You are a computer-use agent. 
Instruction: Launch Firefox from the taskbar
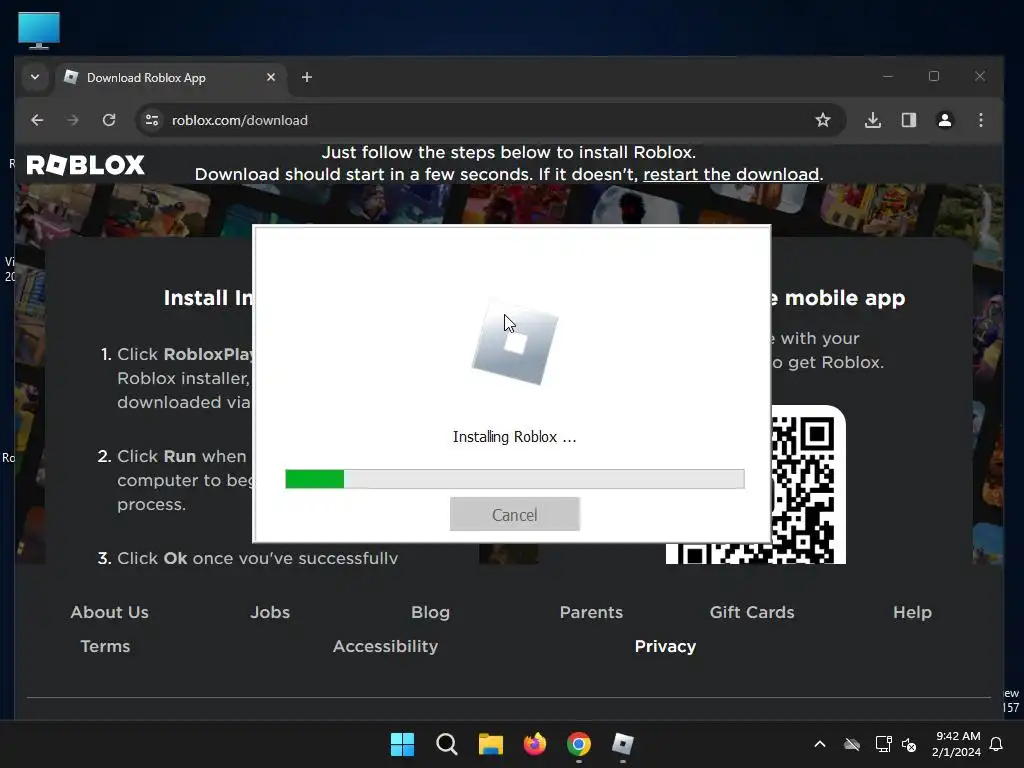point(535,744)
